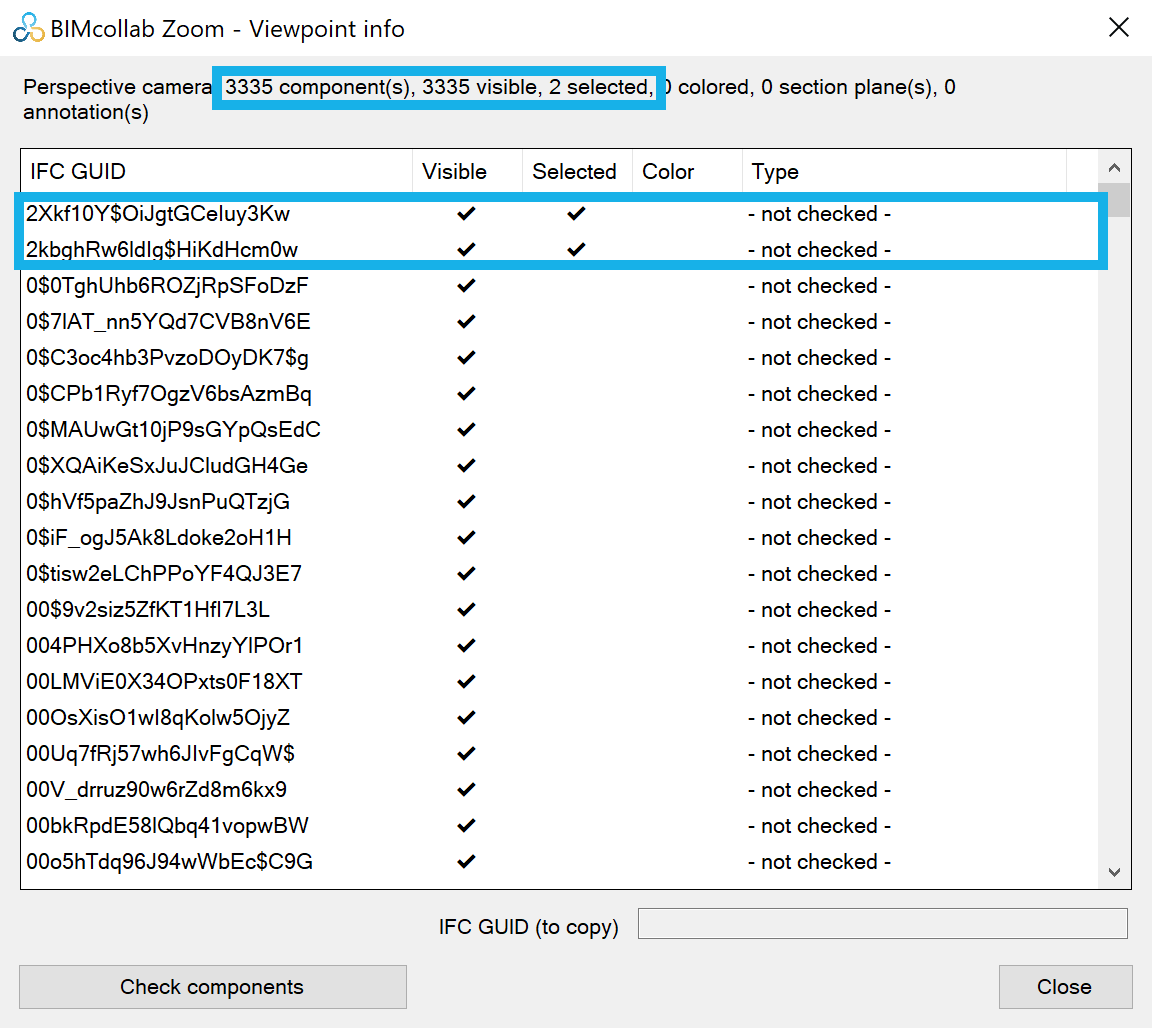Click Visible checkmark for 2Xkf10Y$OiJgtGCeluy3Kw
The width and height of the screenshot is (1152, 1028).
tap(466, 214)
